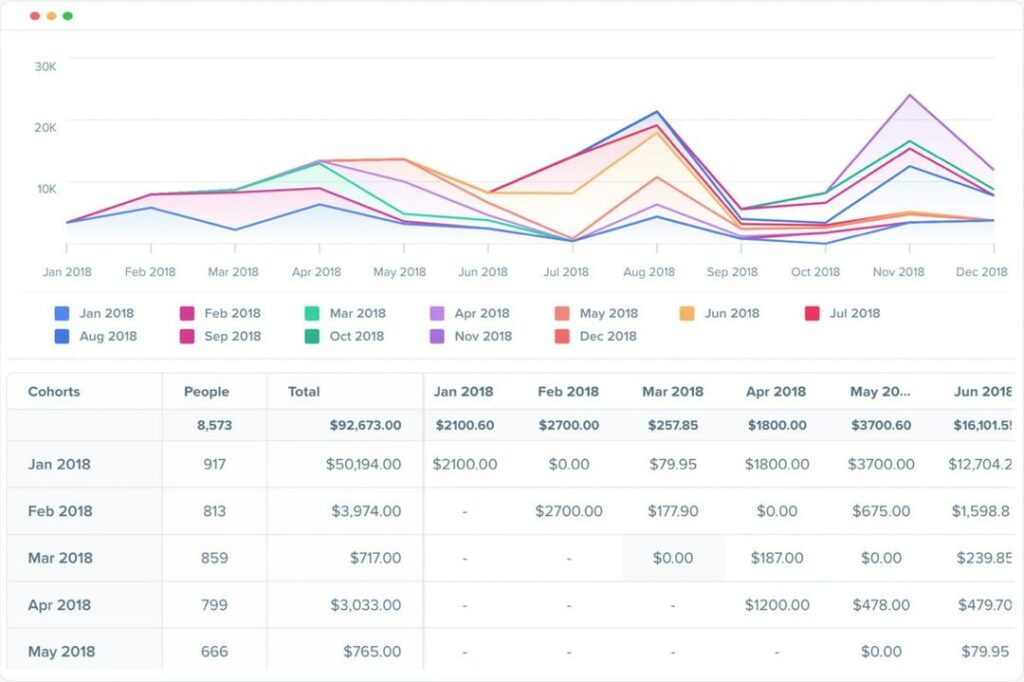Click the 20K label on chart y-axis
The height and width of the screenshot is (682, 1024).
(x=45, y=127)
